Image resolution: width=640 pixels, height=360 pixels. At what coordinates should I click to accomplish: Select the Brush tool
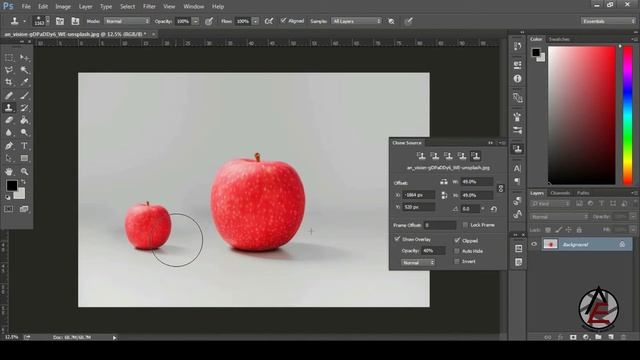pyautogui.click(x=24, y=96)
